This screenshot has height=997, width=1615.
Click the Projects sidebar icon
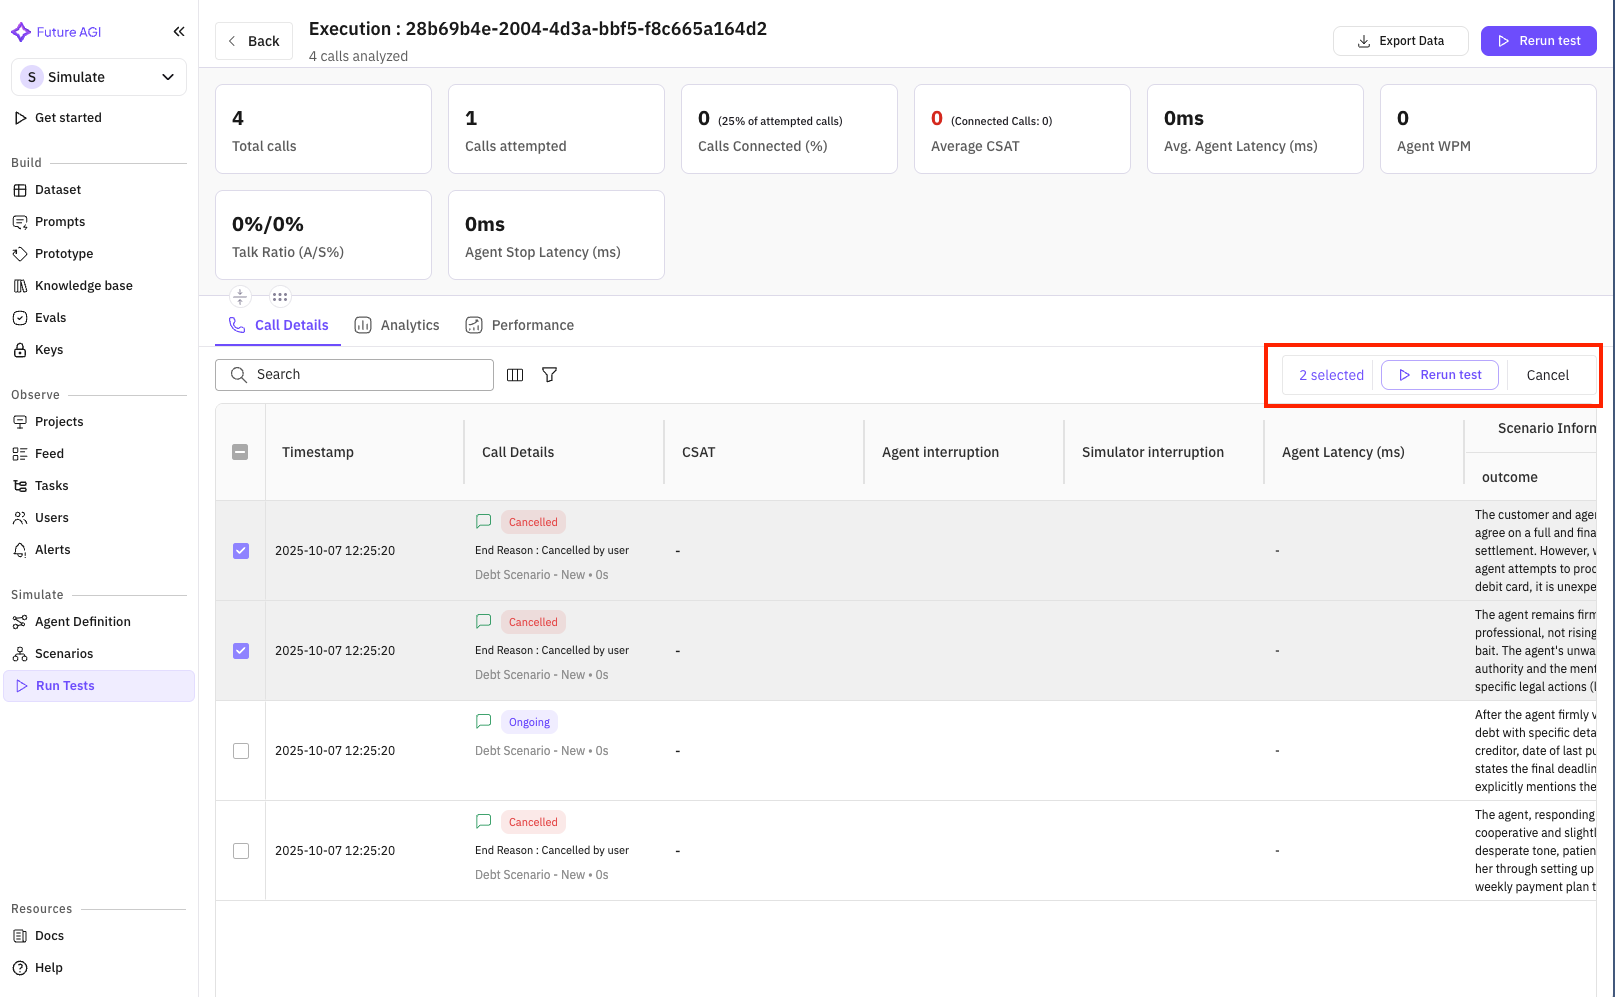point(20,422)
